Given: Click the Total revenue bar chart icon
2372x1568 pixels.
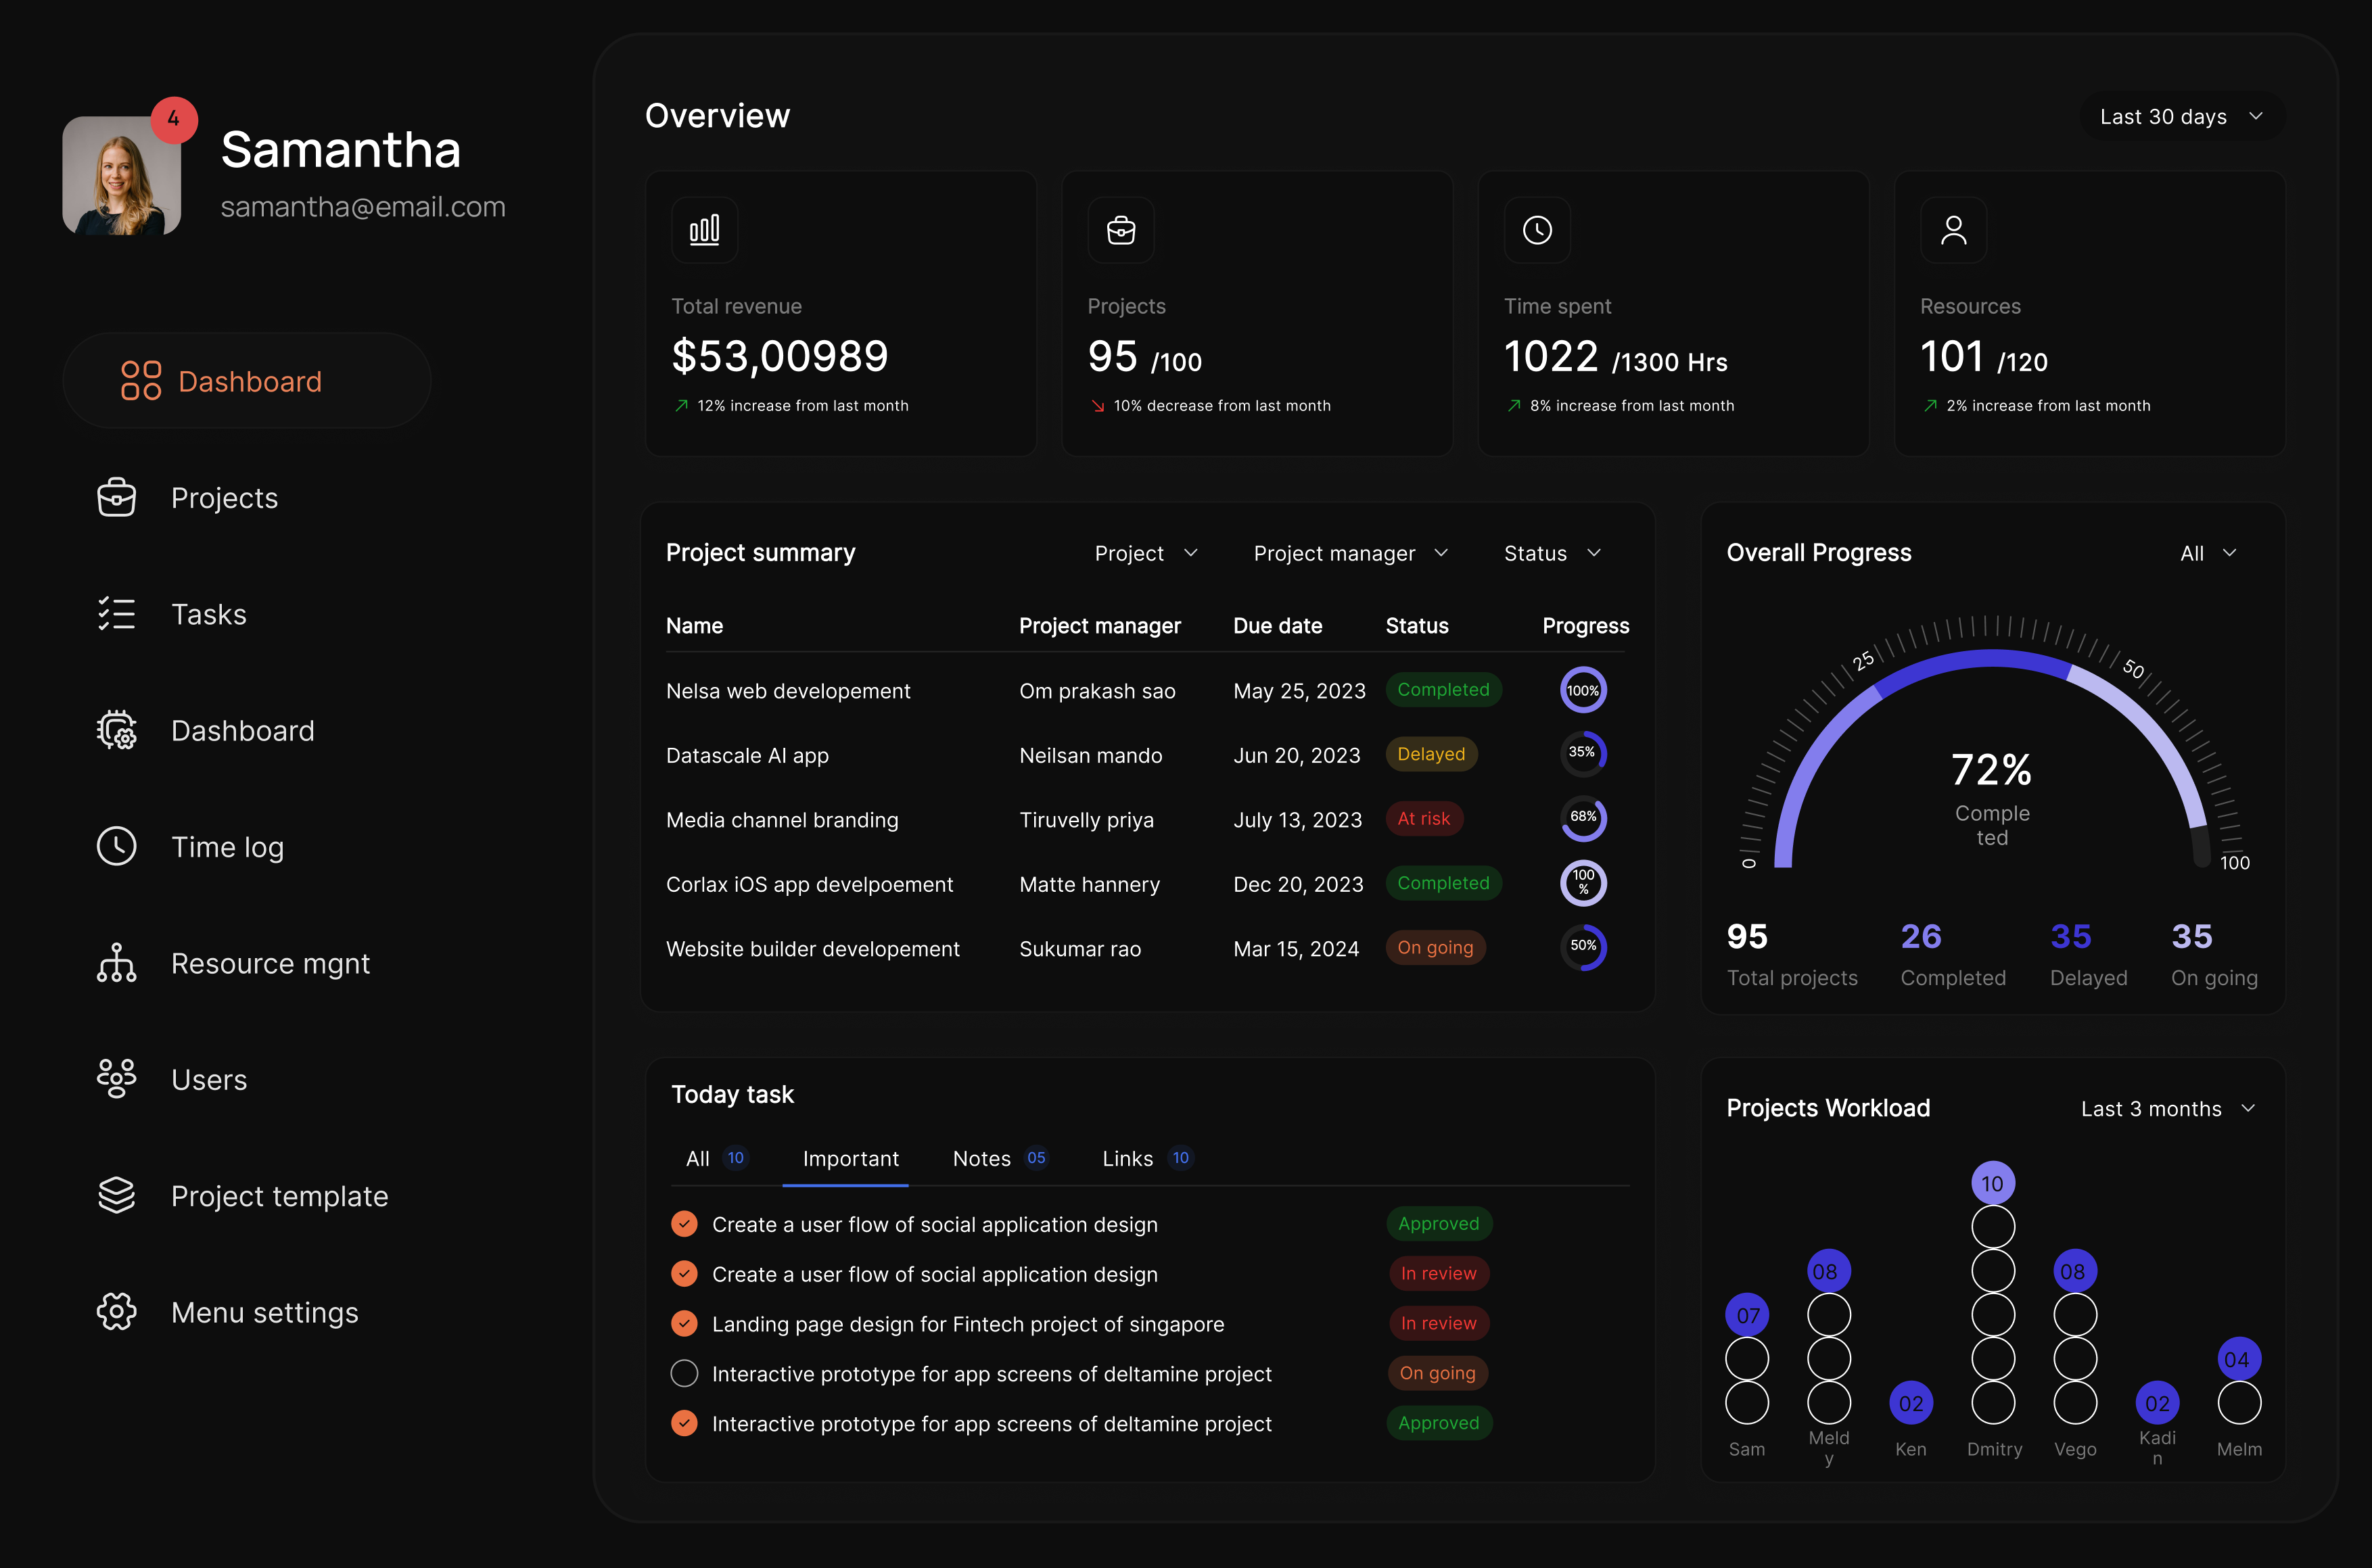Looking at the screenshot, I should pos(704,229).
